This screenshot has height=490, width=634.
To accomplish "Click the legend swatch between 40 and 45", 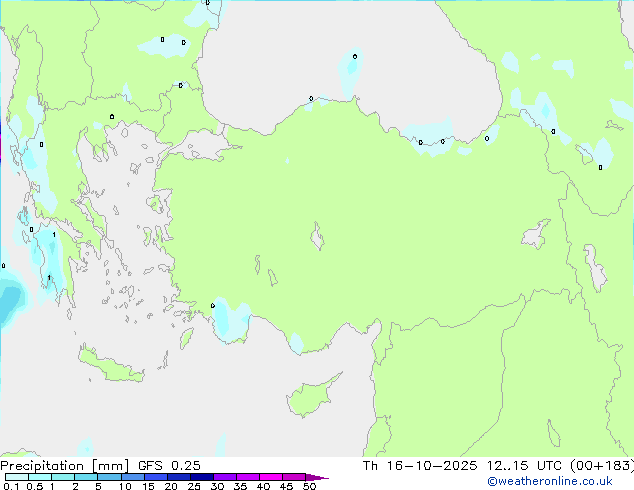I will pos(271,477).
